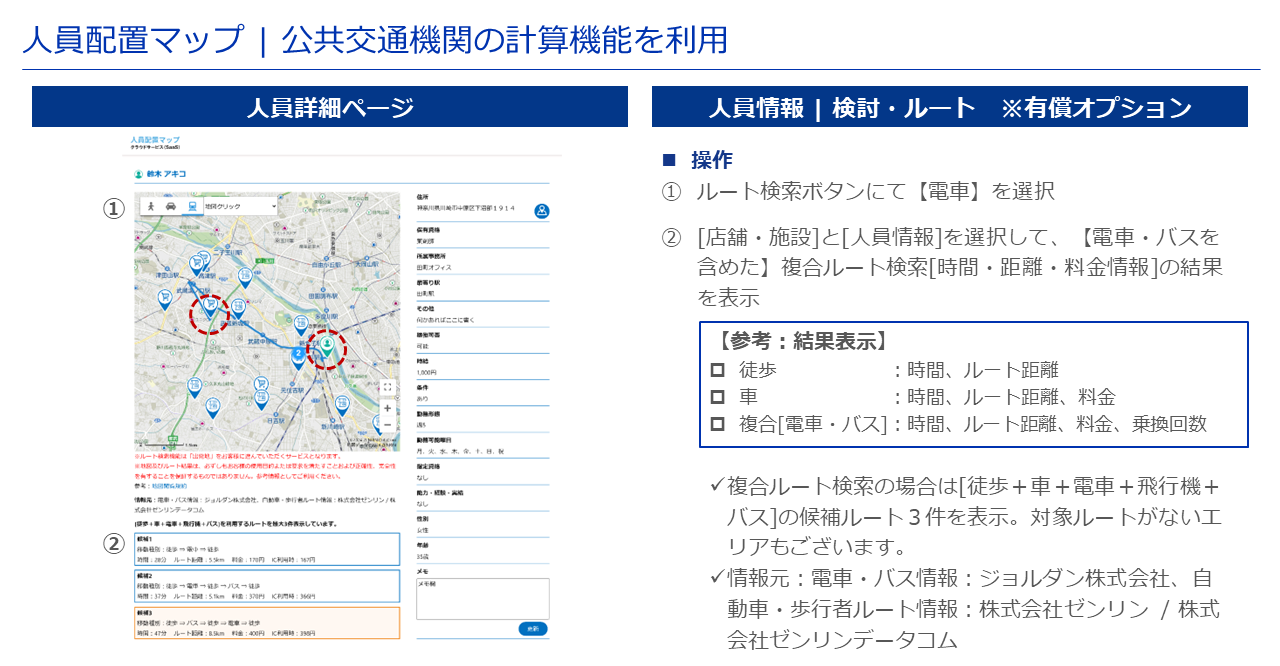The height and width of the screenshot is (666, 1280).
Task: Click the memo text field
Action: 482,598
